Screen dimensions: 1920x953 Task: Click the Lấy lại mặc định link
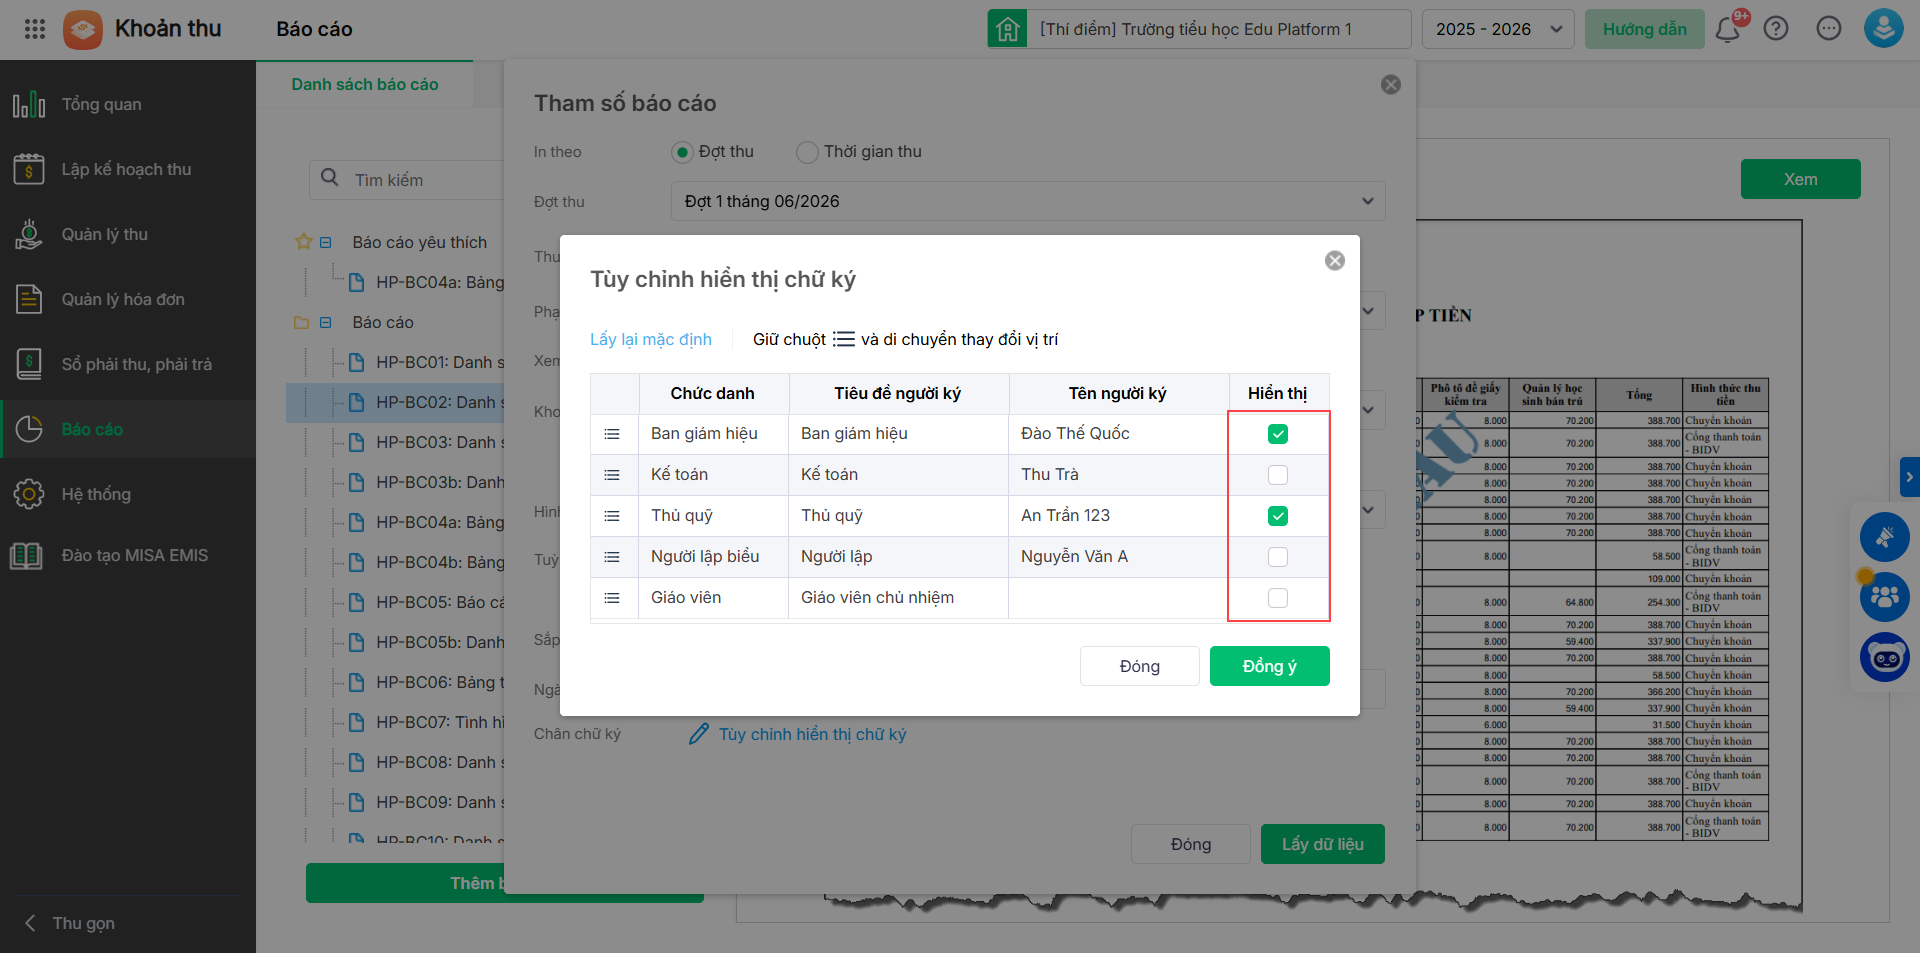(651, 339)
